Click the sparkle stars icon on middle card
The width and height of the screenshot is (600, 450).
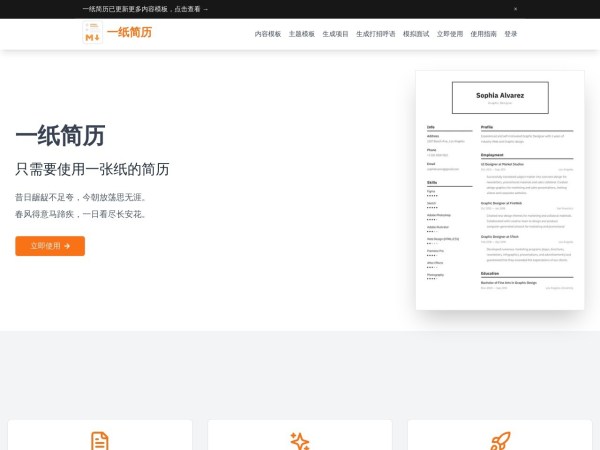[299, 441]
